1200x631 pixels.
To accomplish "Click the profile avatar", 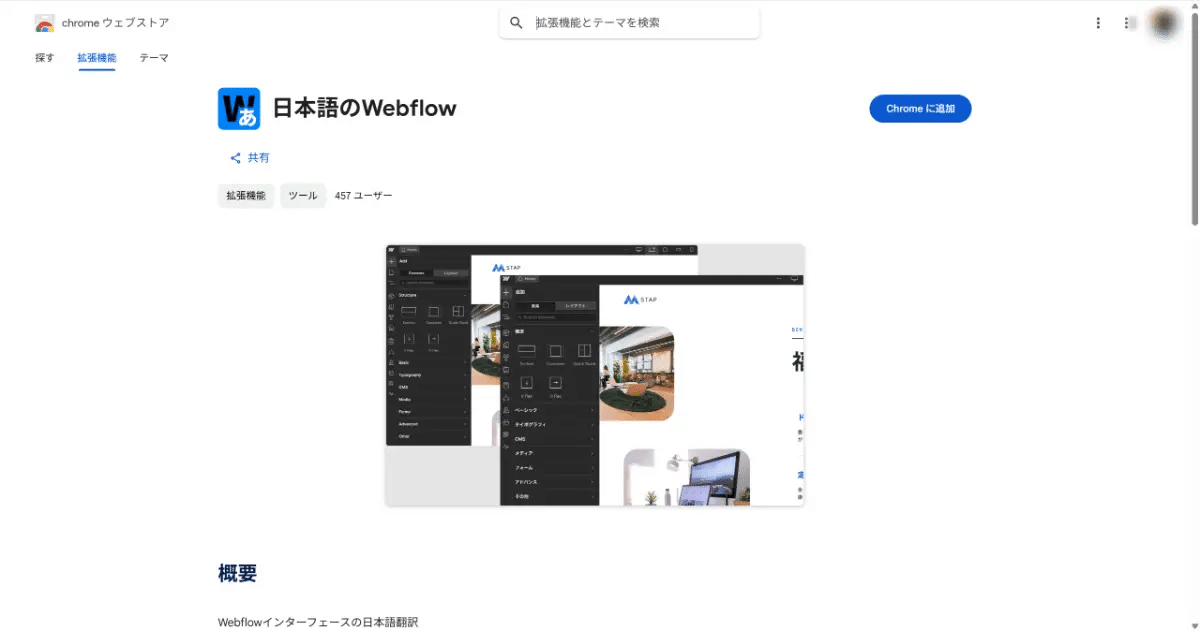I will [1165, 22].
